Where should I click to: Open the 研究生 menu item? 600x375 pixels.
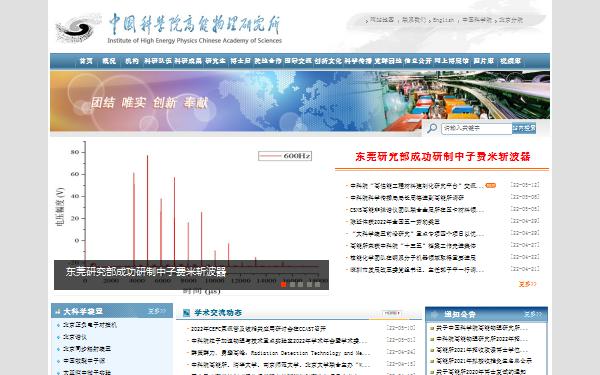215,61
